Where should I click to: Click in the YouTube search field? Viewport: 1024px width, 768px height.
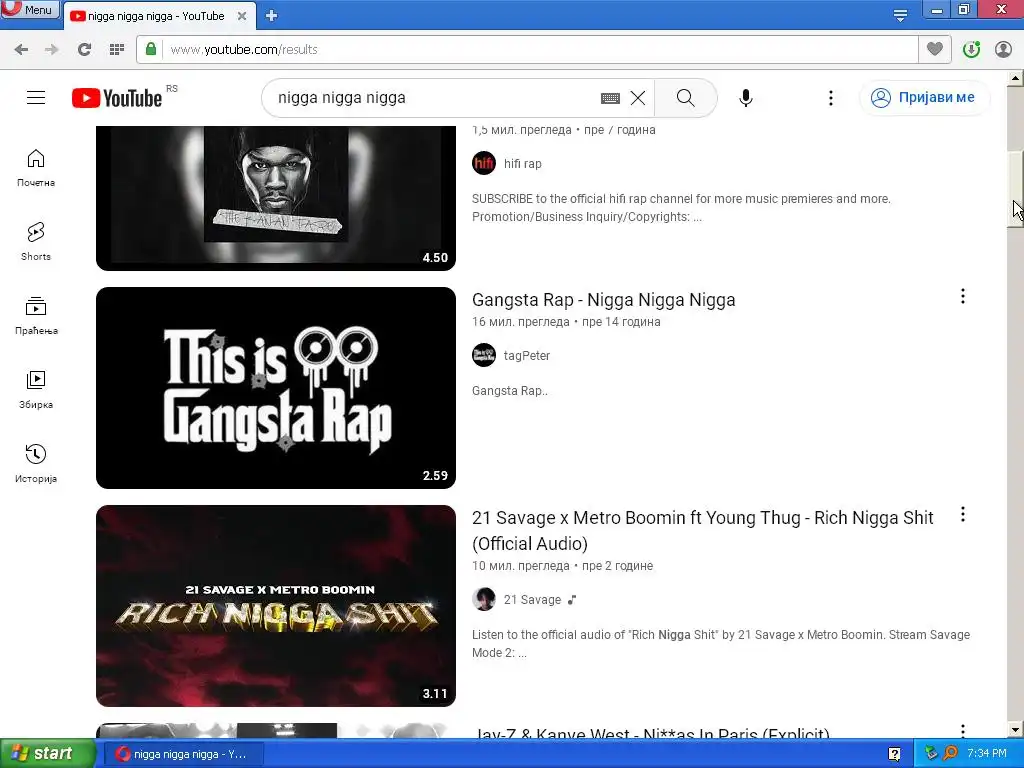click(431, 98)
